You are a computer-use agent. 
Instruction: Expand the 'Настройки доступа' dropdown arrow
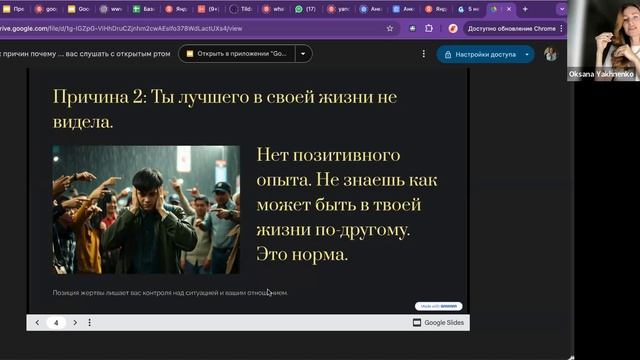(527, 54)
